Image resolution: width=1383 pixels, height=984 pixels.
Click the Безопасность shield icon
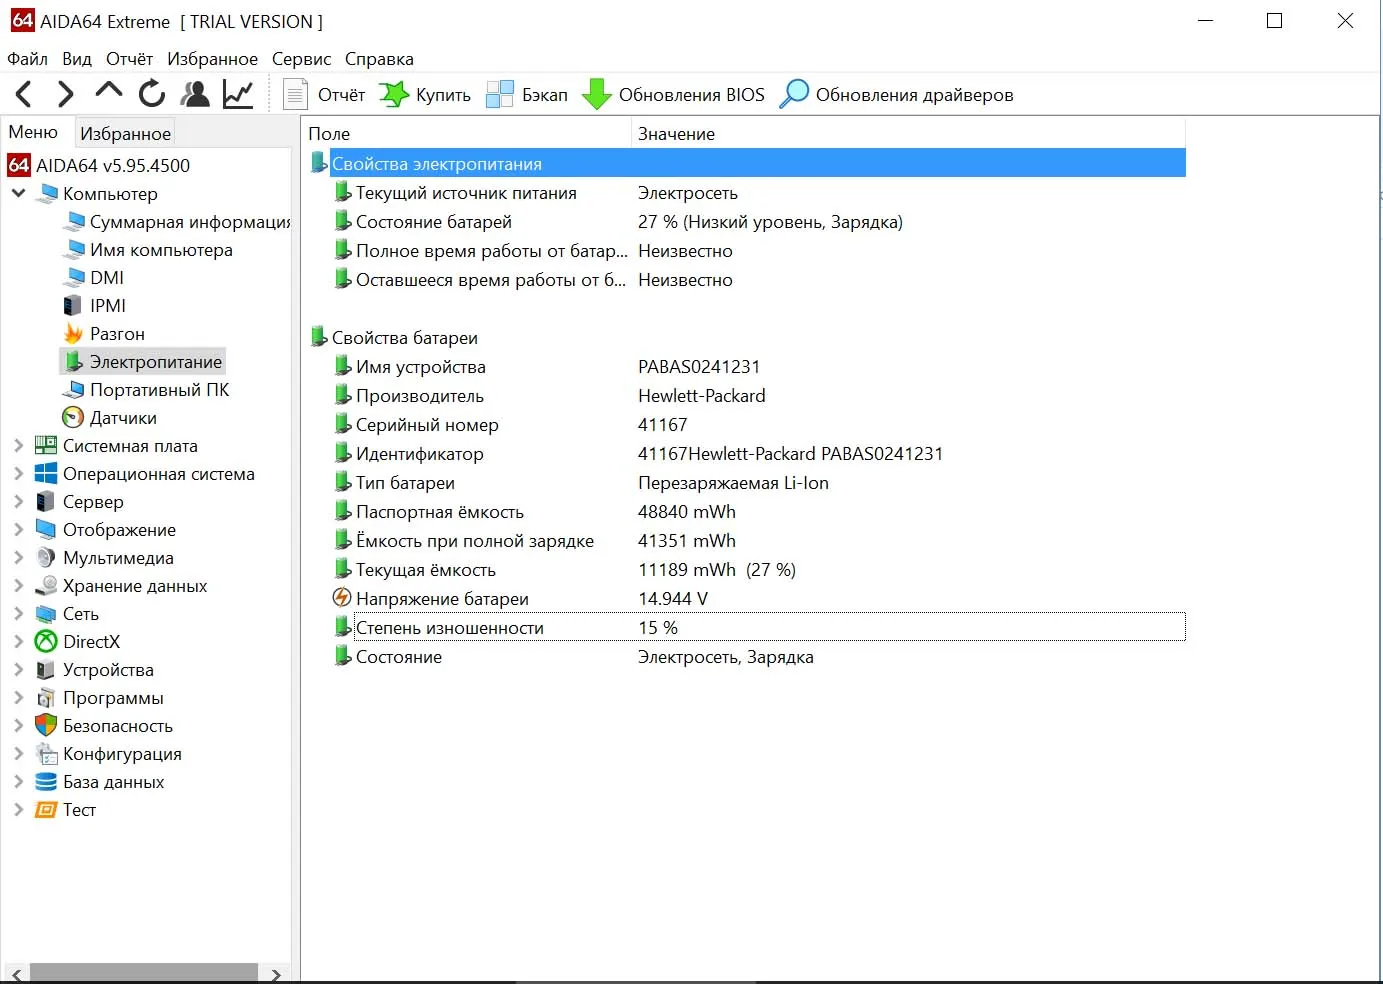(46, 726)
